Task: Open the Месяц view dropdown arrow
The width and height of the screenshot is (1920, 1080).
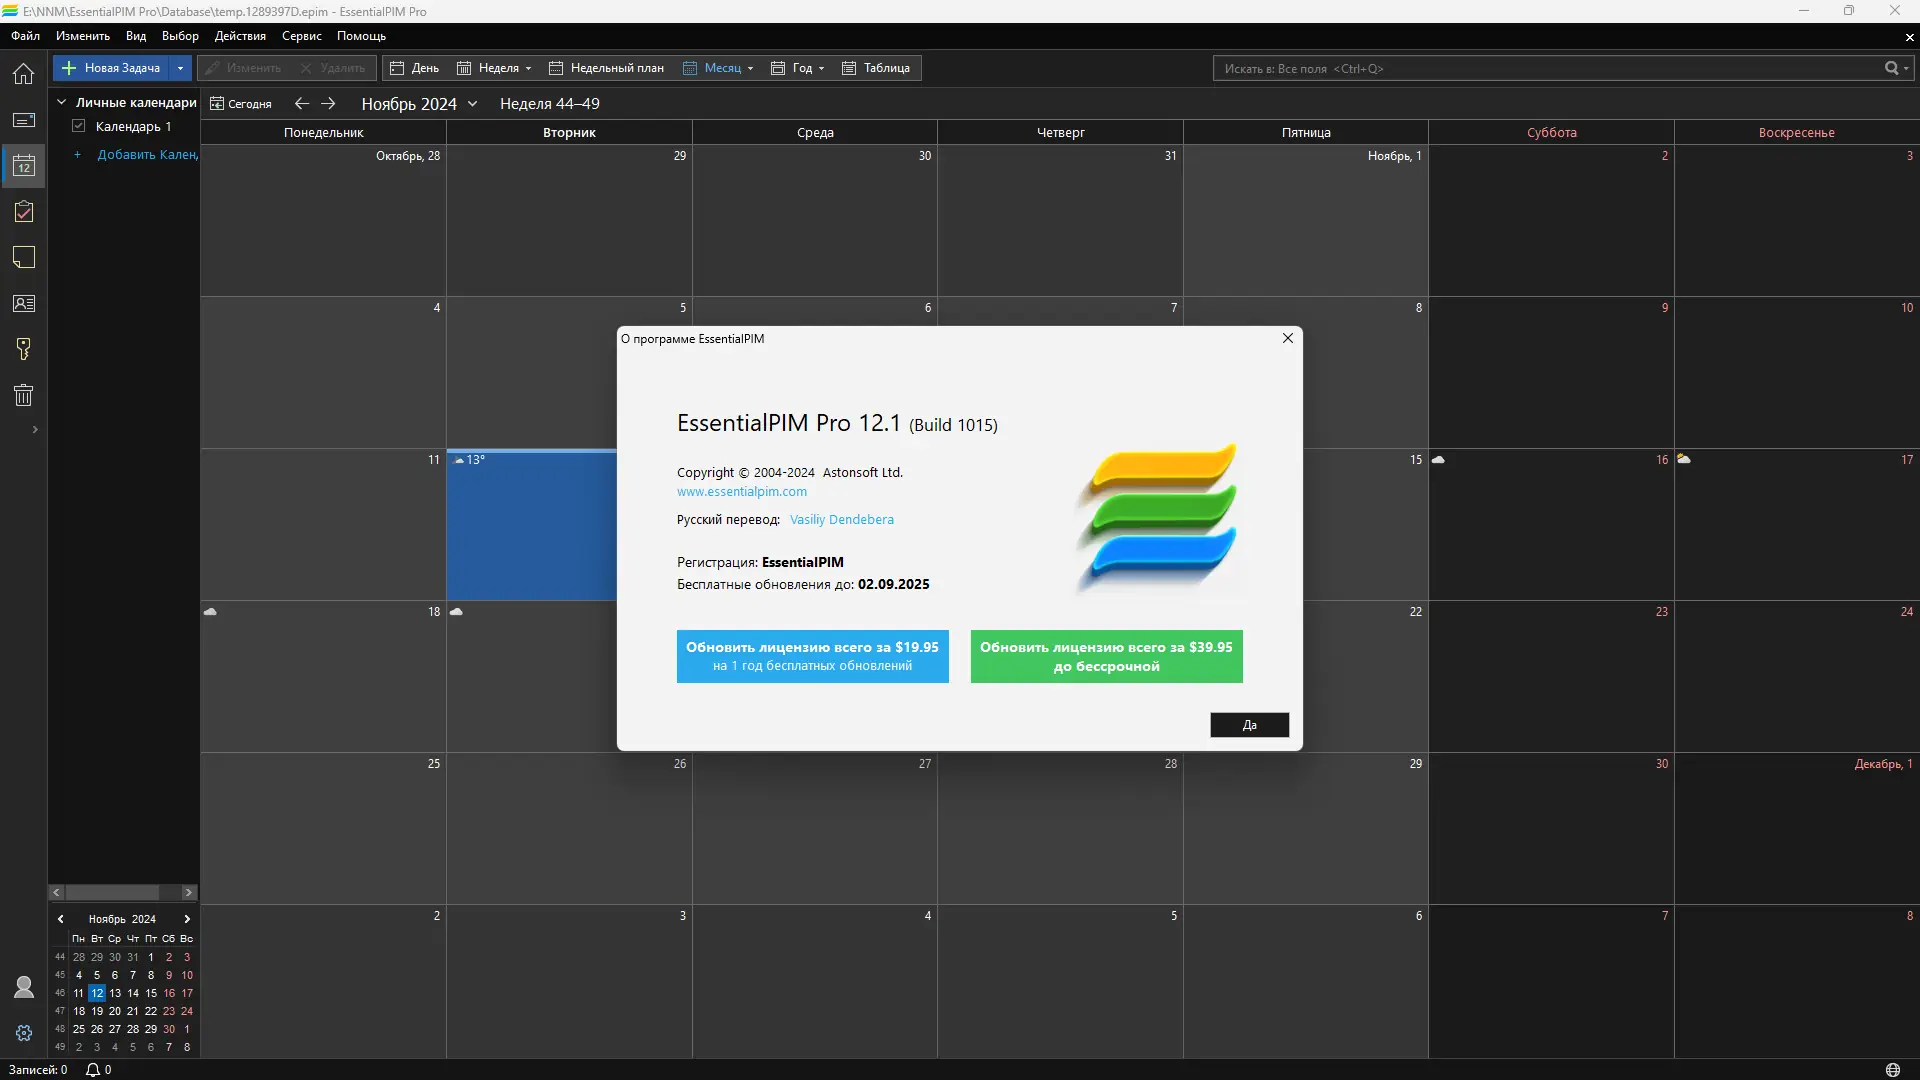Action: (748, 68)
